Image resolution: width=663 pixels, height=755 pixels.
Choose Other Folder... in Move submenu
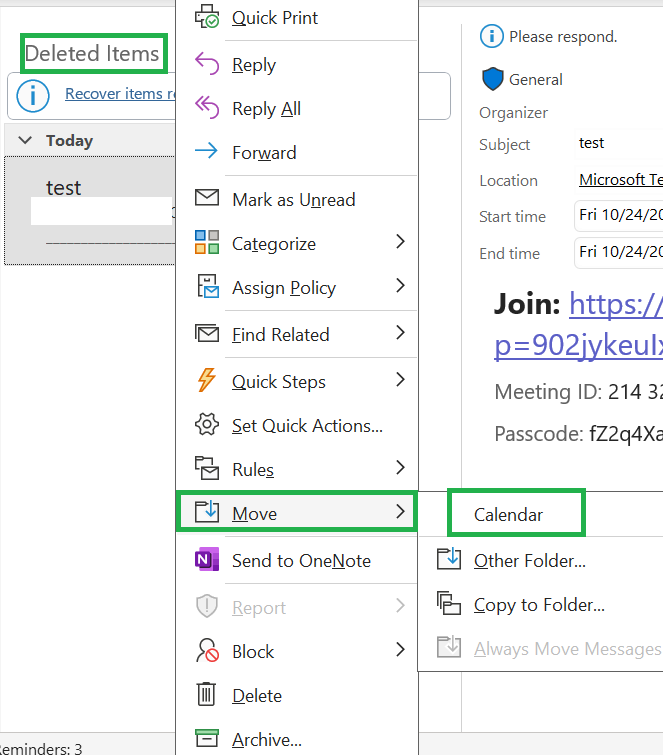[540, 561]
